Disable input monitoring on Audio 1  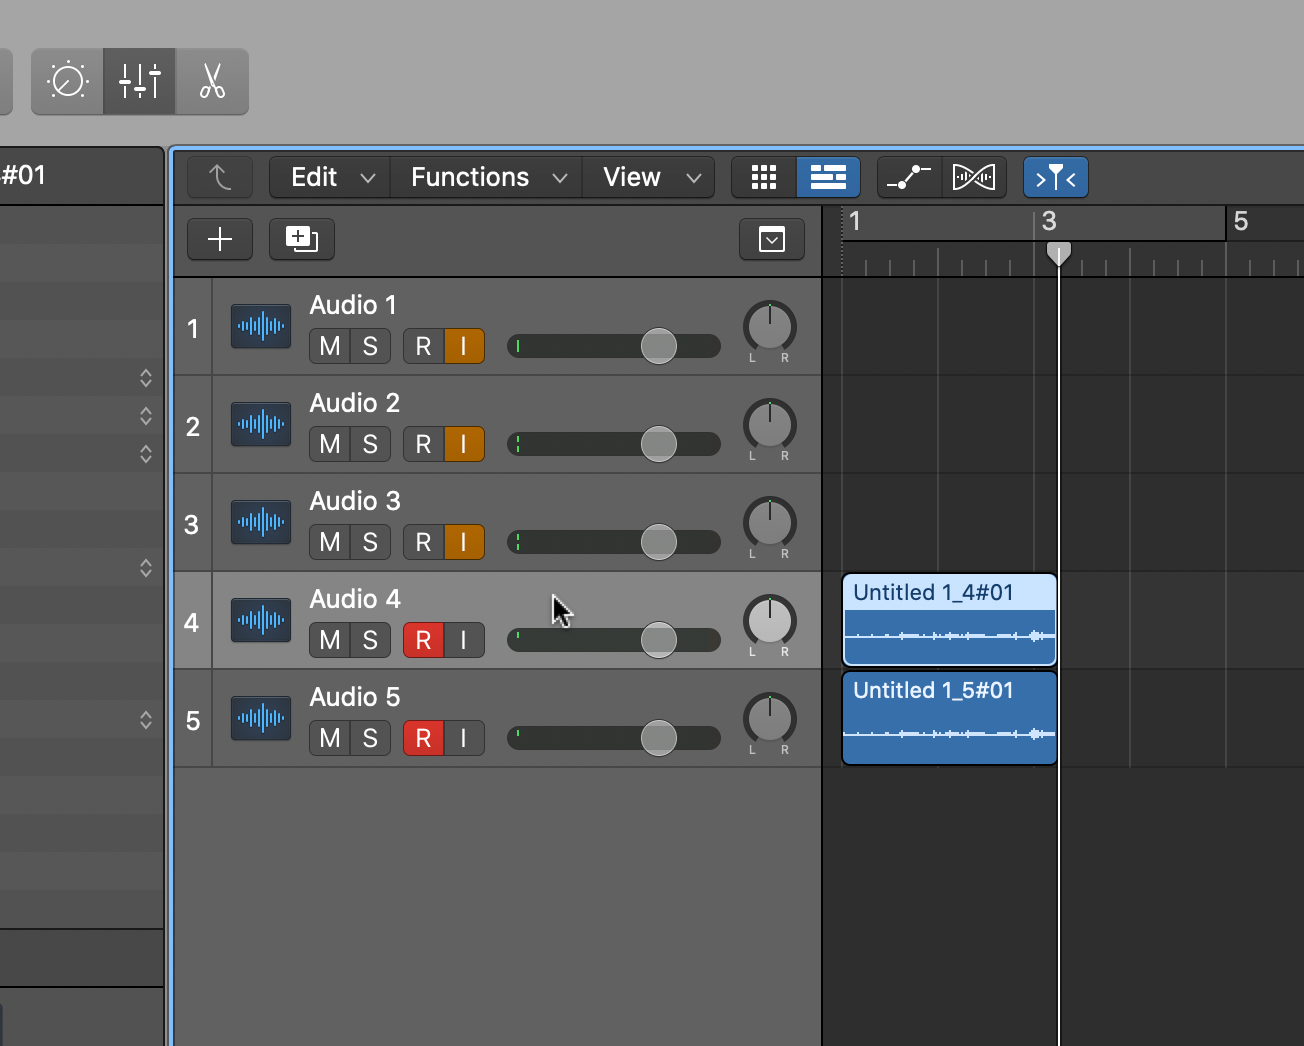pyautogui.click(x=464, y=346)
